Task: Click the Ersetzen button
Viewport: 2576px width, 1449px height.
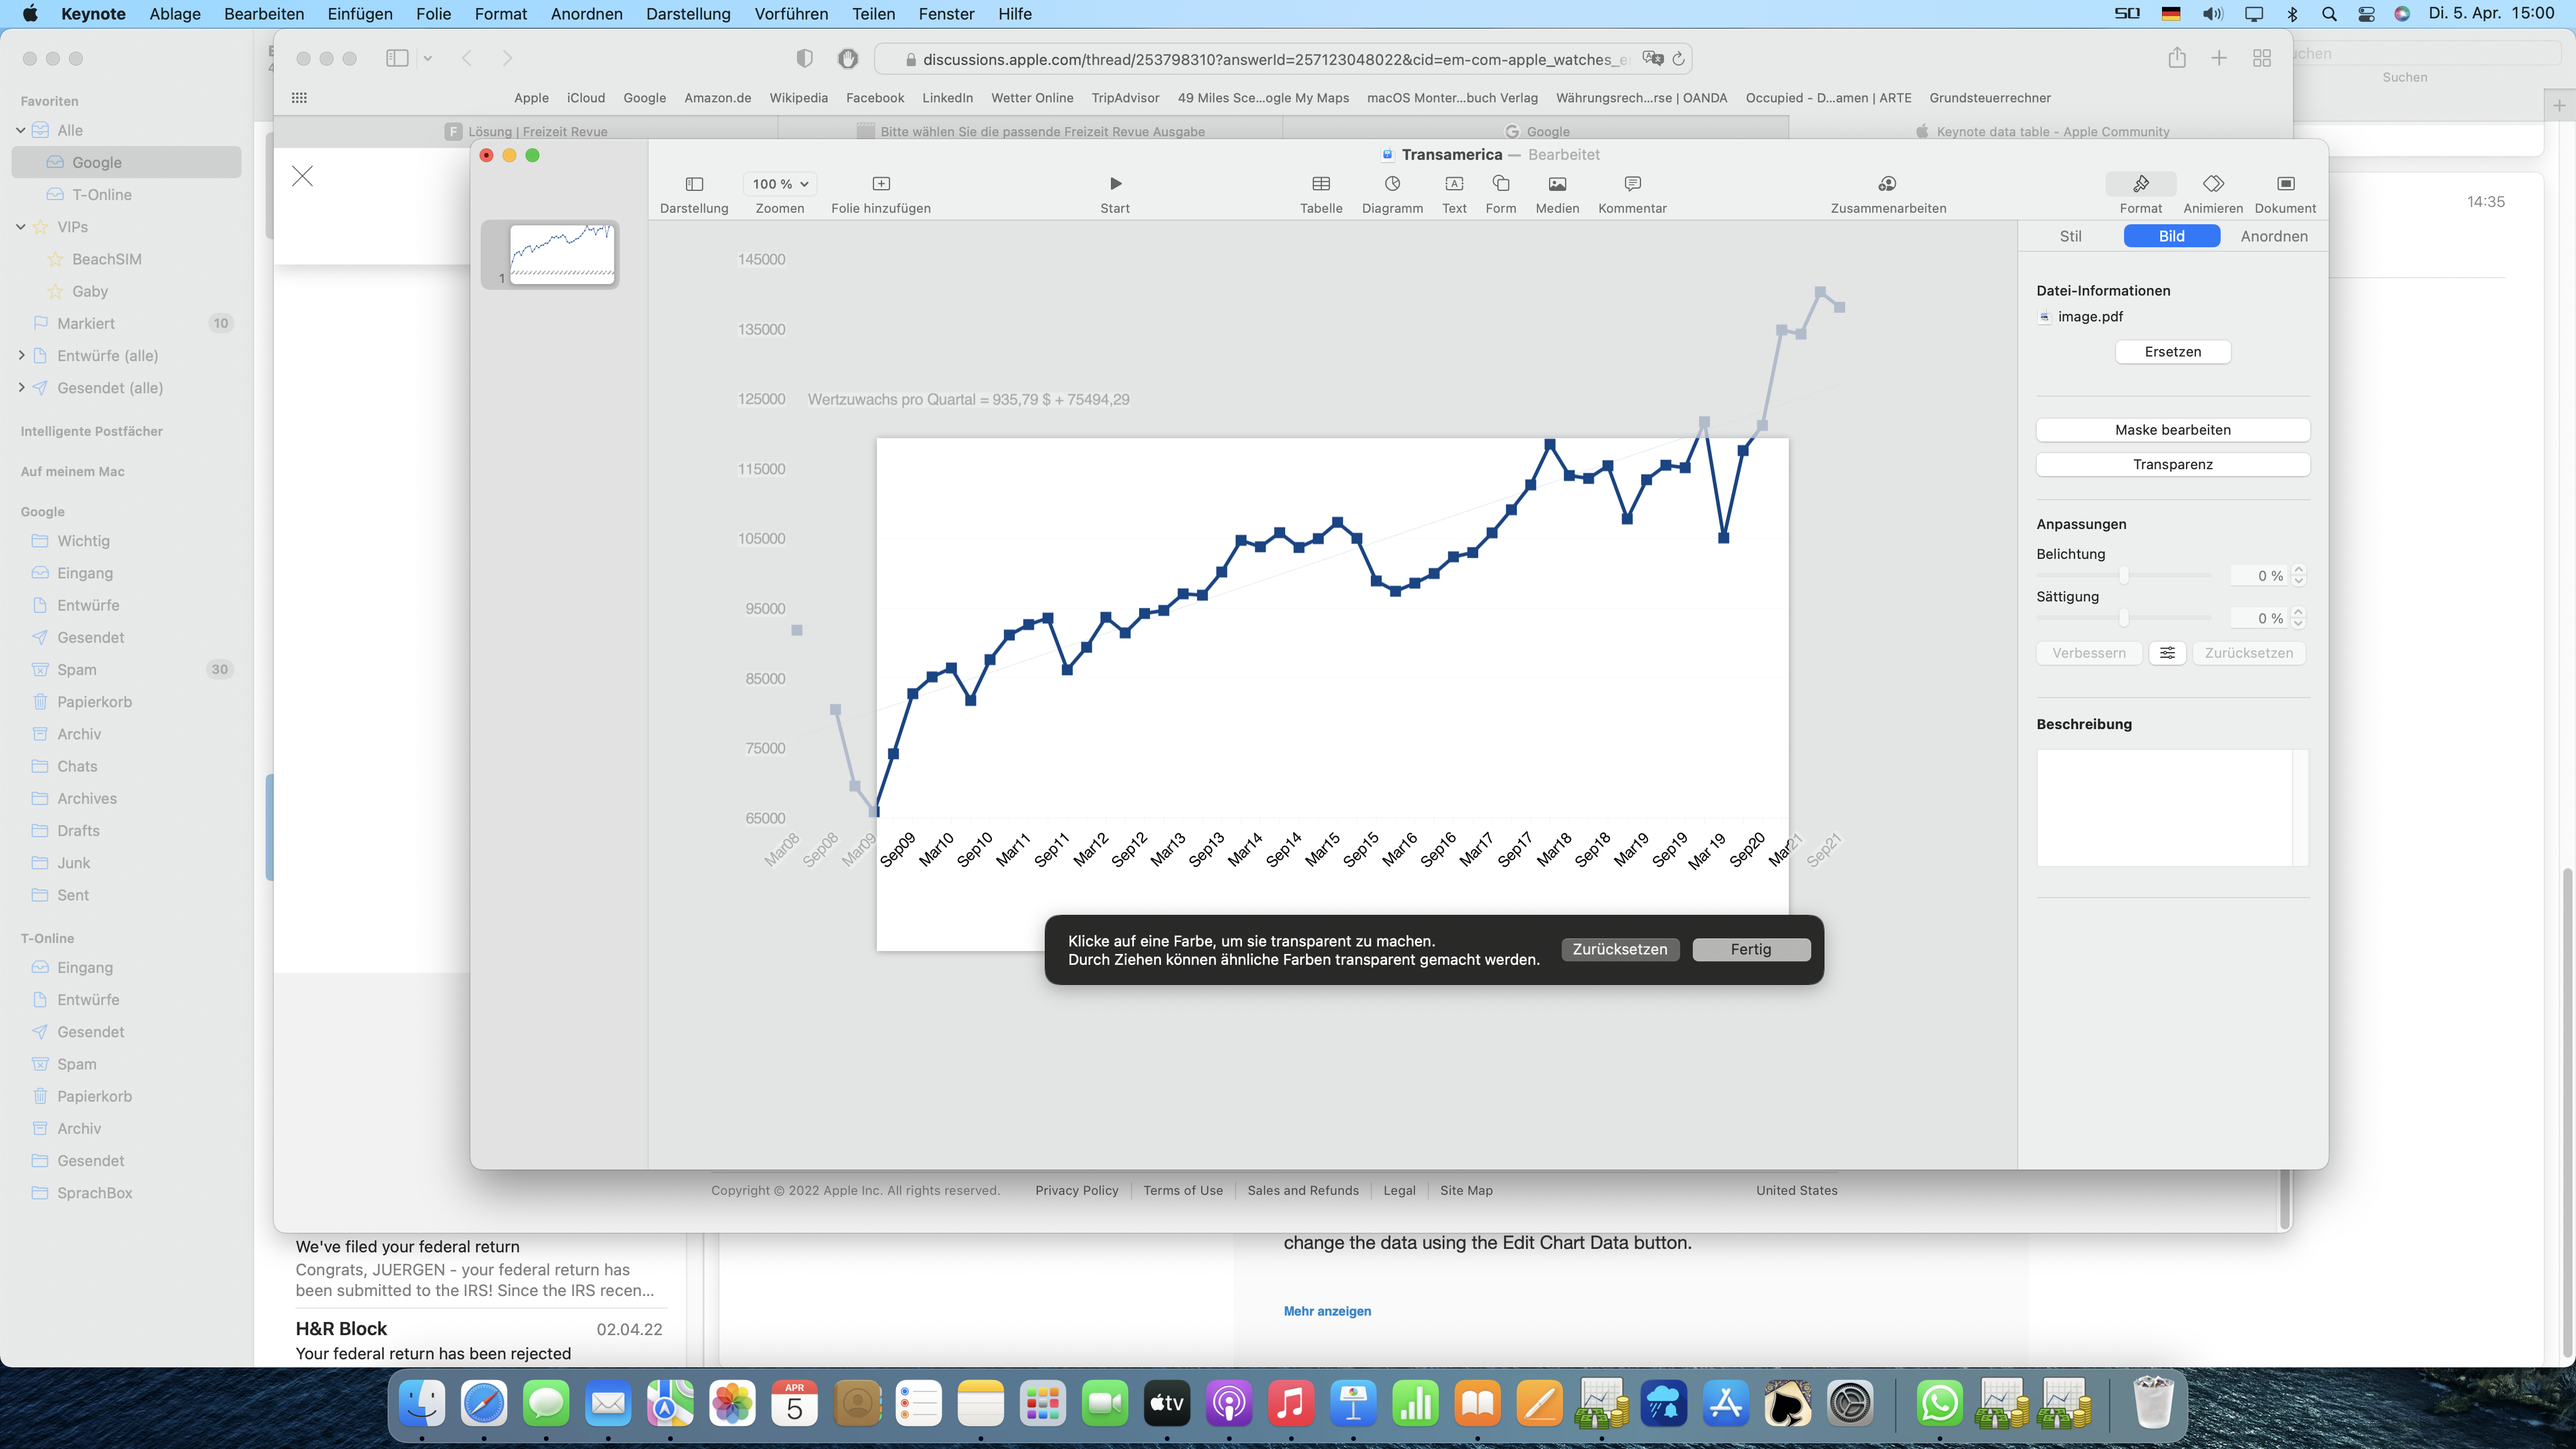Action: tap(2172, 352)
